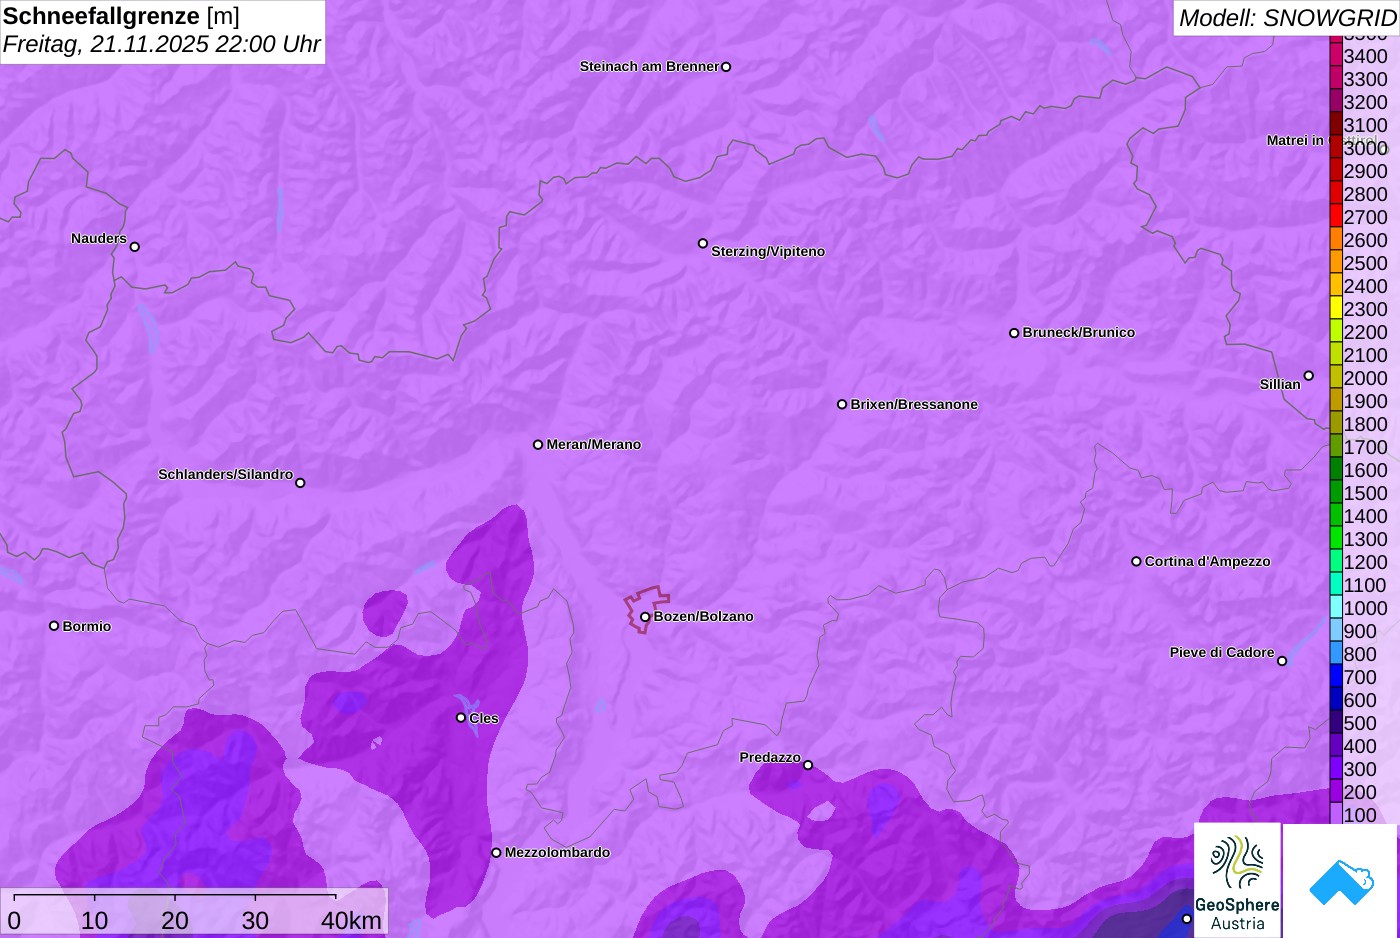Click the date Freitag, 21.11.2025 22:00 Uhr
This screenshot has width=1400, height=938.
pyautogui.click(x=162, y=44)
